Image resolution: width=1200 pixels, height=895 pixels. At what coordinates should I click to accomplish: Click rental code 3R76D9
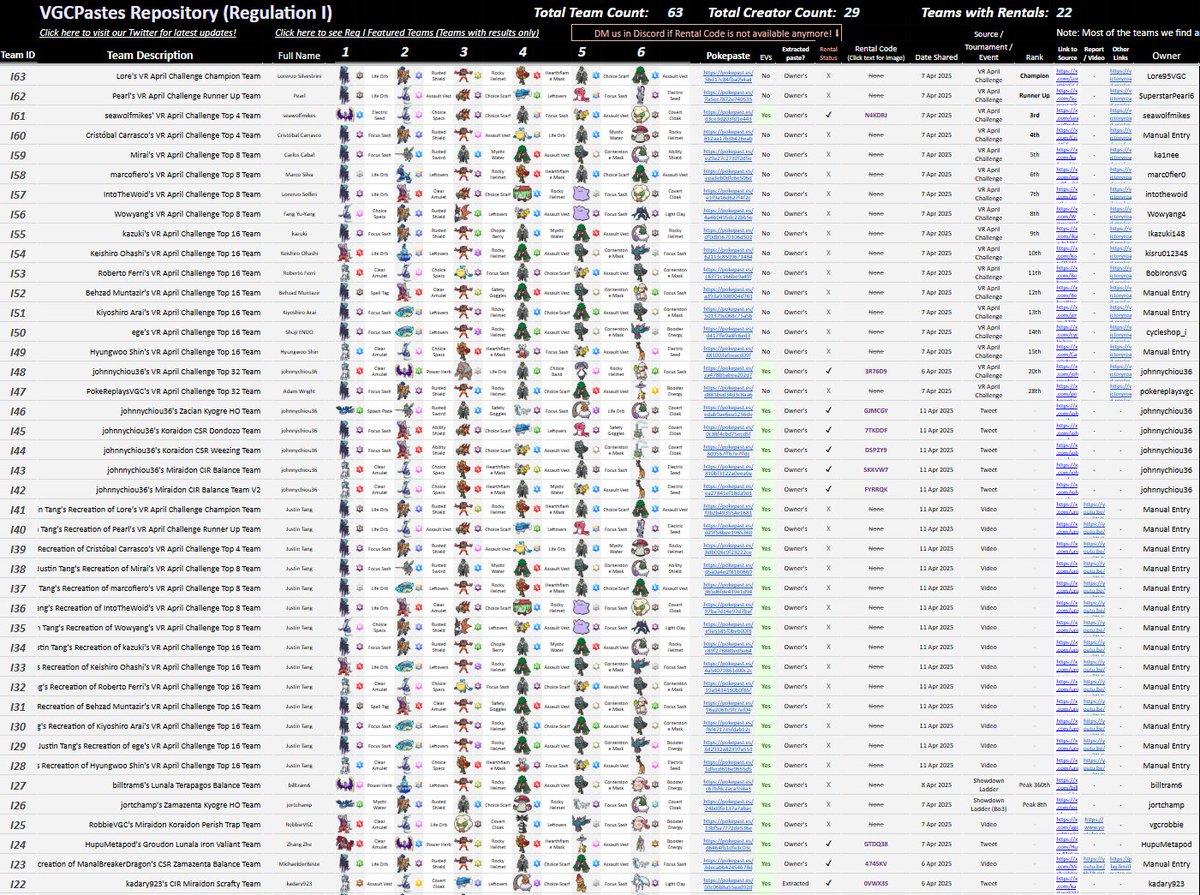[875, 372]
